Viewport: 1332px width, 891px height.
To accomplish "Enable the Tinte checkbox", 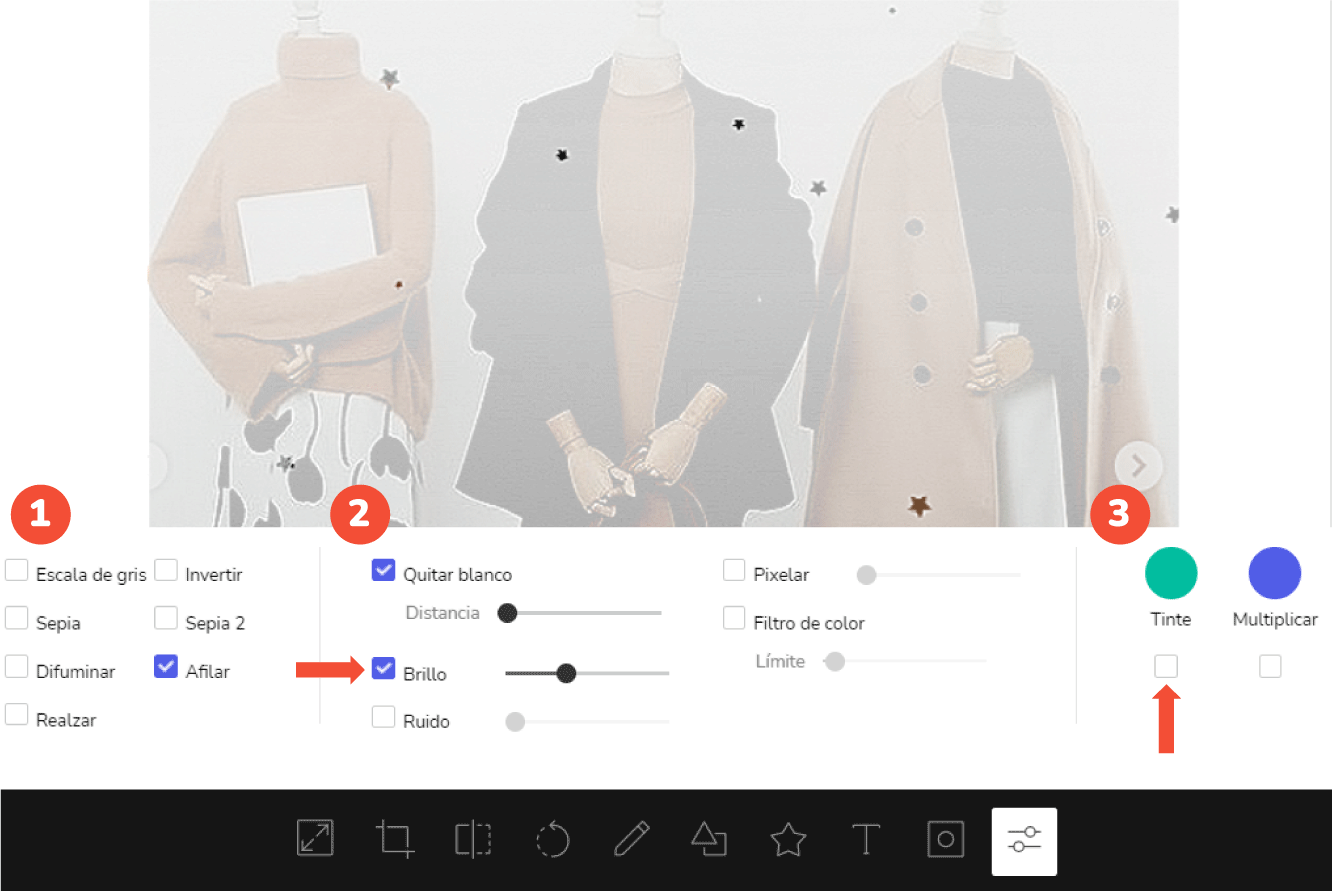I will [1166, 666].
